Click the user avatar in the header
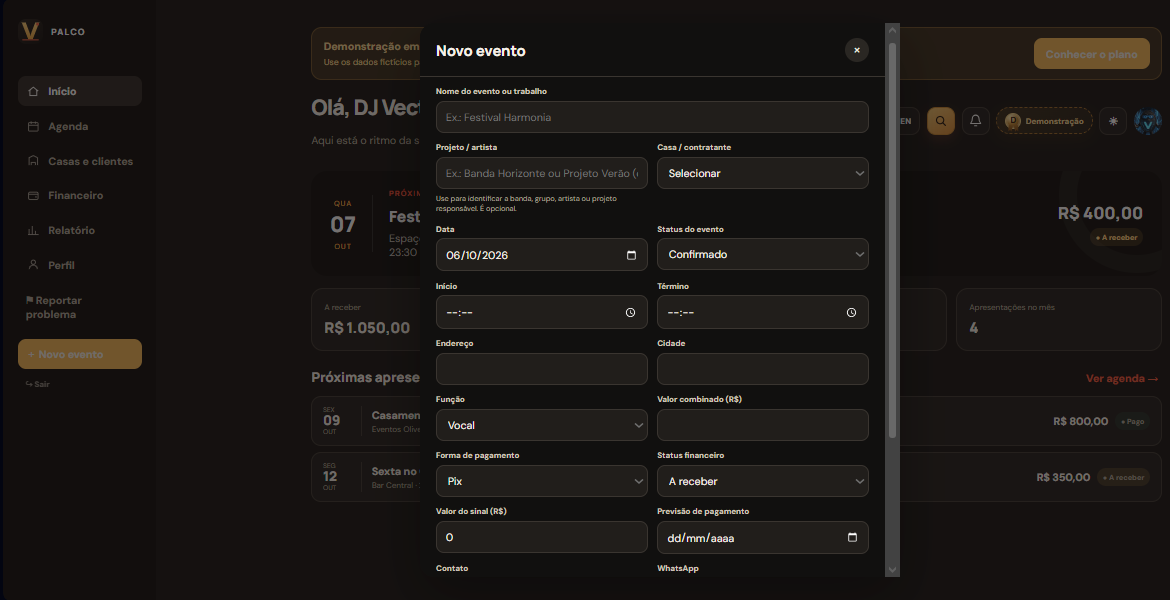The width and height of the screenshot is (1170, 600). click(x=1148, y=121)
